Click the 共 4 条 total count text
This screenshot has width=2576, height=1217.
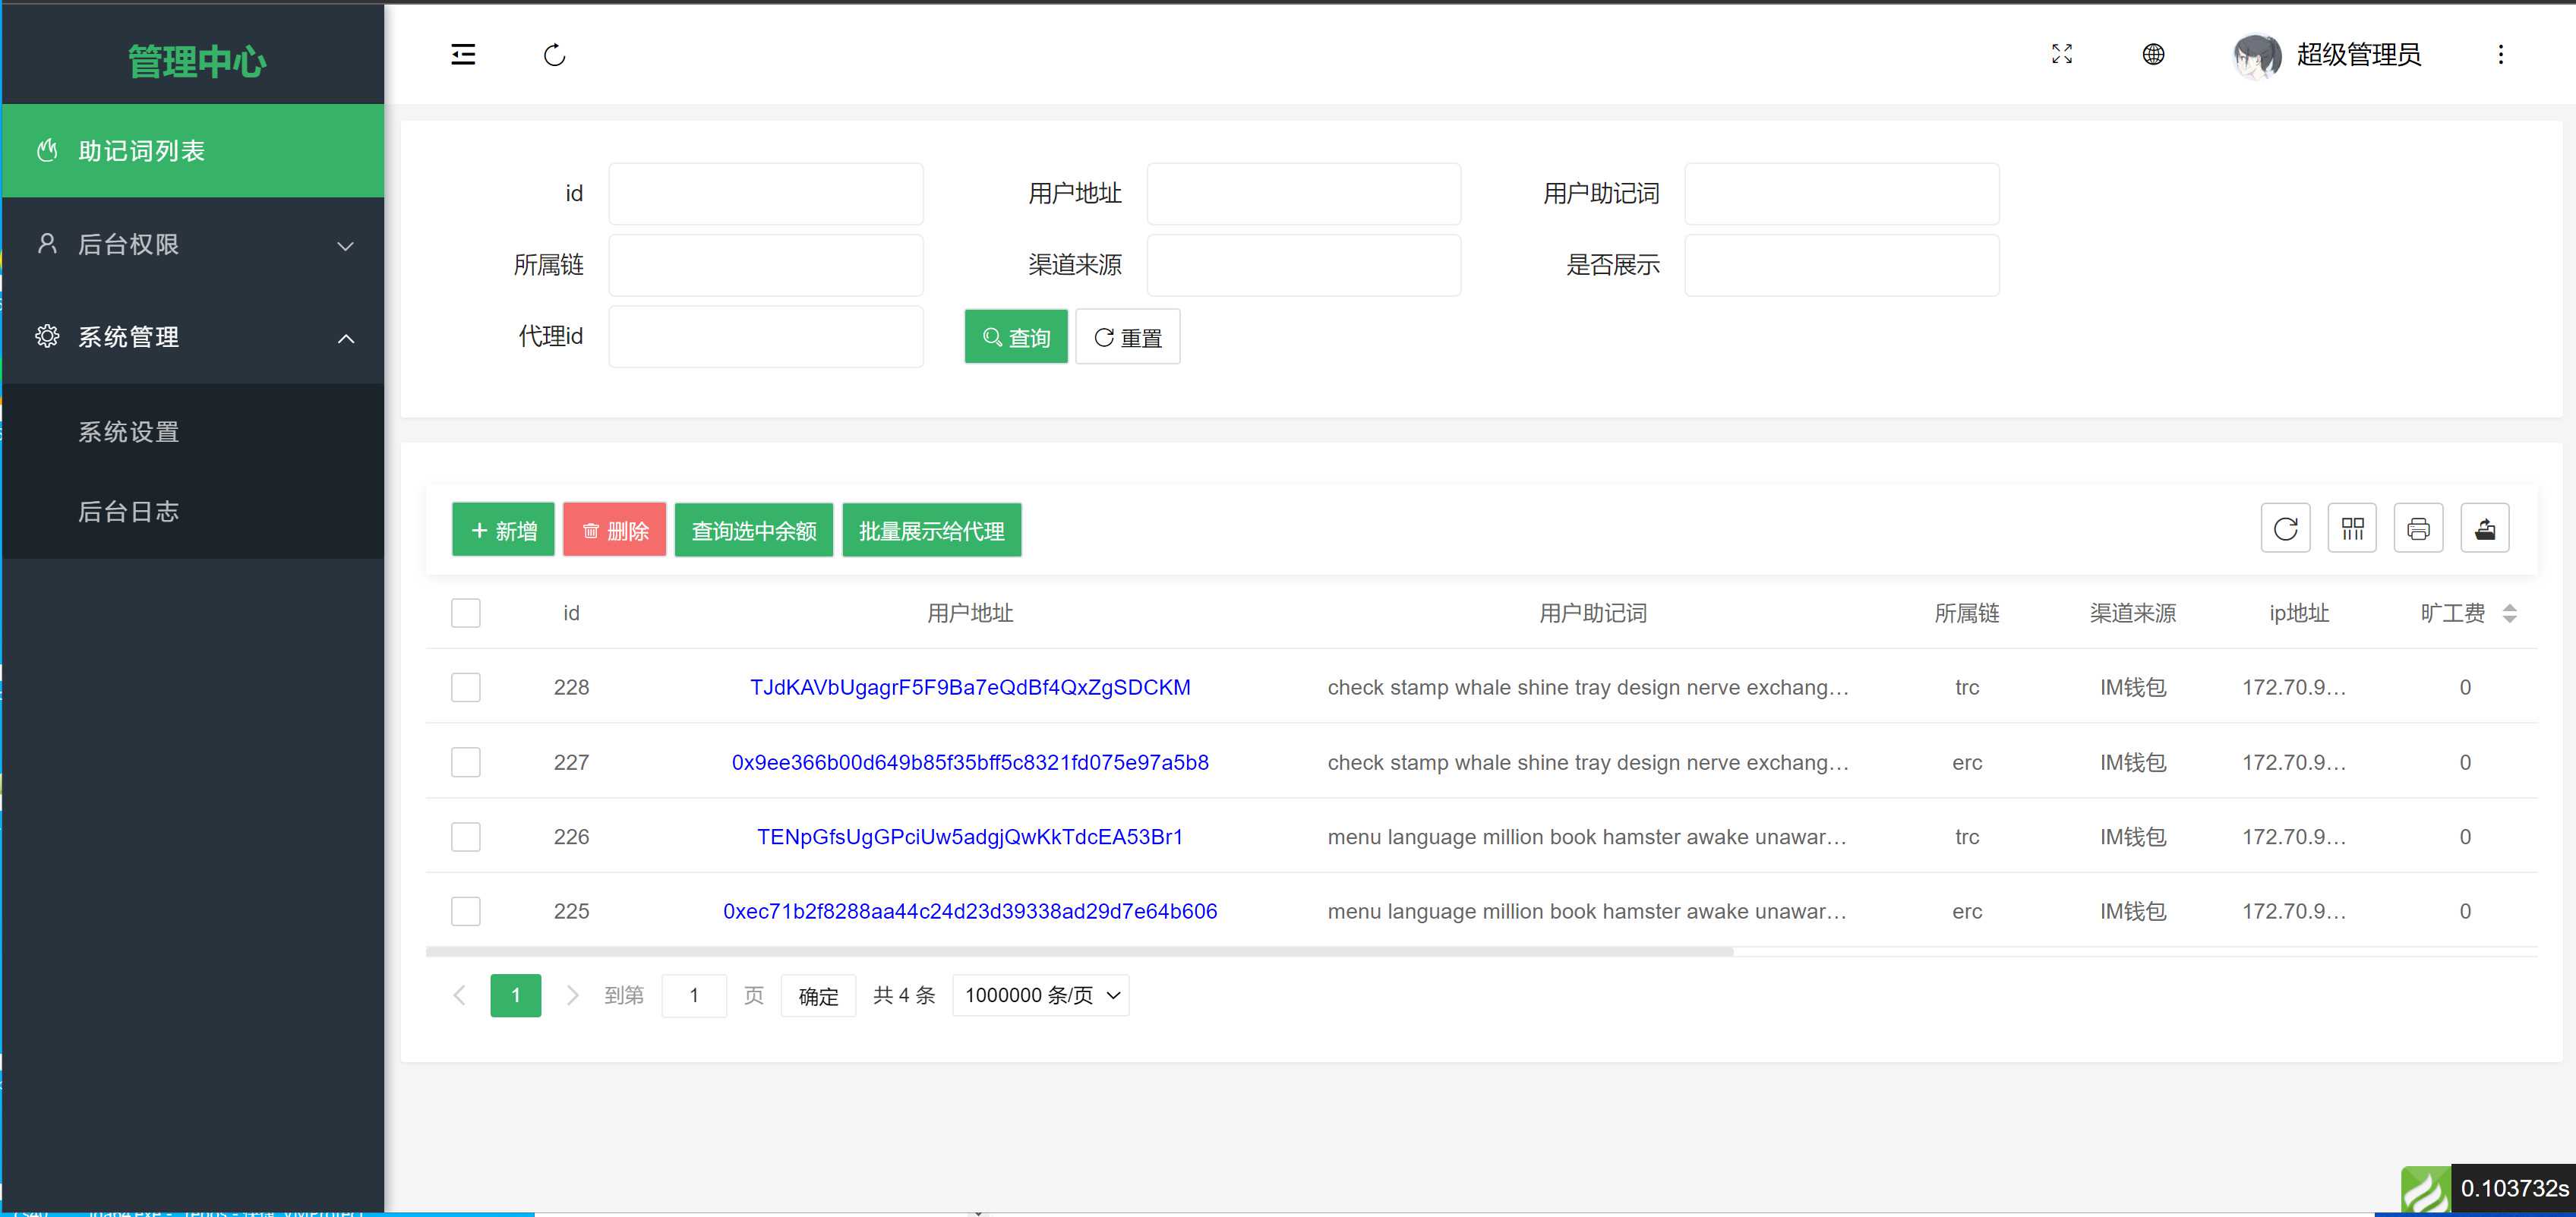904,995
